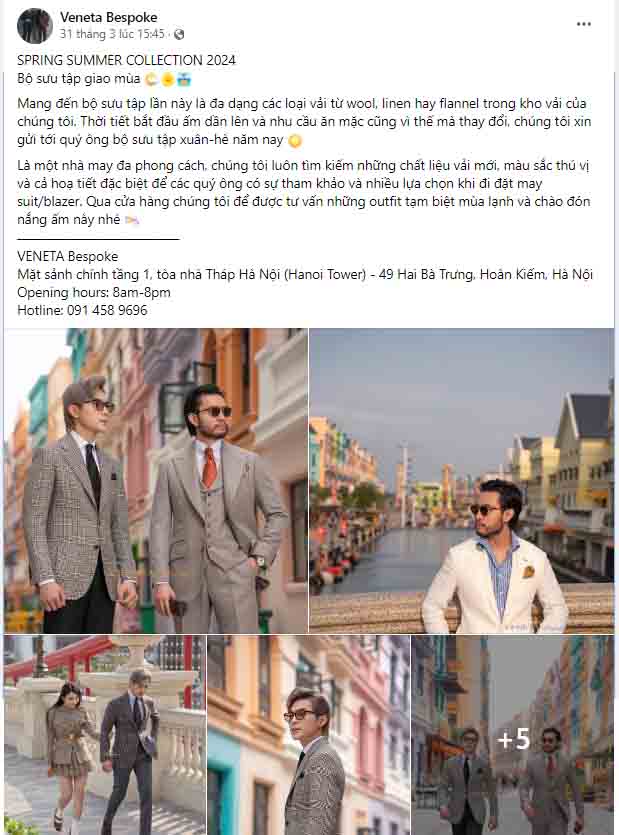Image resolution: width=619 pixels, height=835 pixels.
Task: Click the Opening hours 8am-8pm text
Action: coord(94,293)
